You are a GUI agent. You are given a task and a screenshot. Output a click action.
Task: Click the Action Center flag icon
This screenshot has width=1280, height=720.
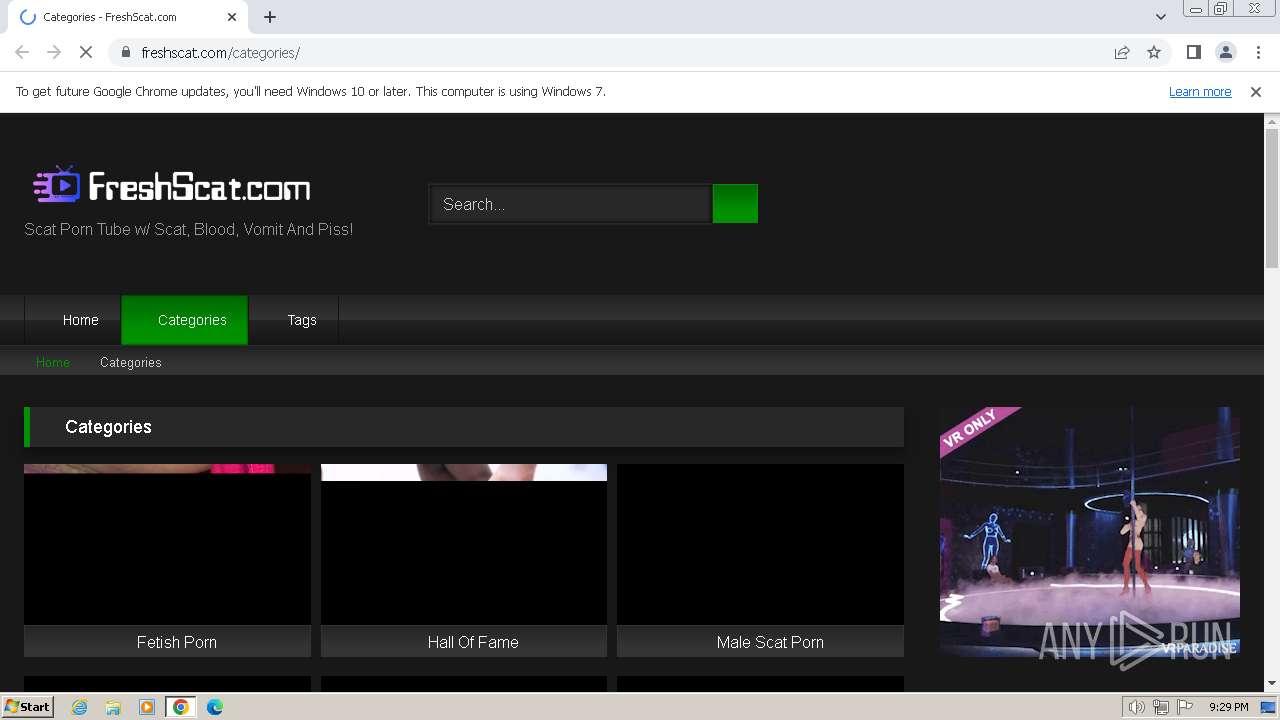[x=1185, y=707]
